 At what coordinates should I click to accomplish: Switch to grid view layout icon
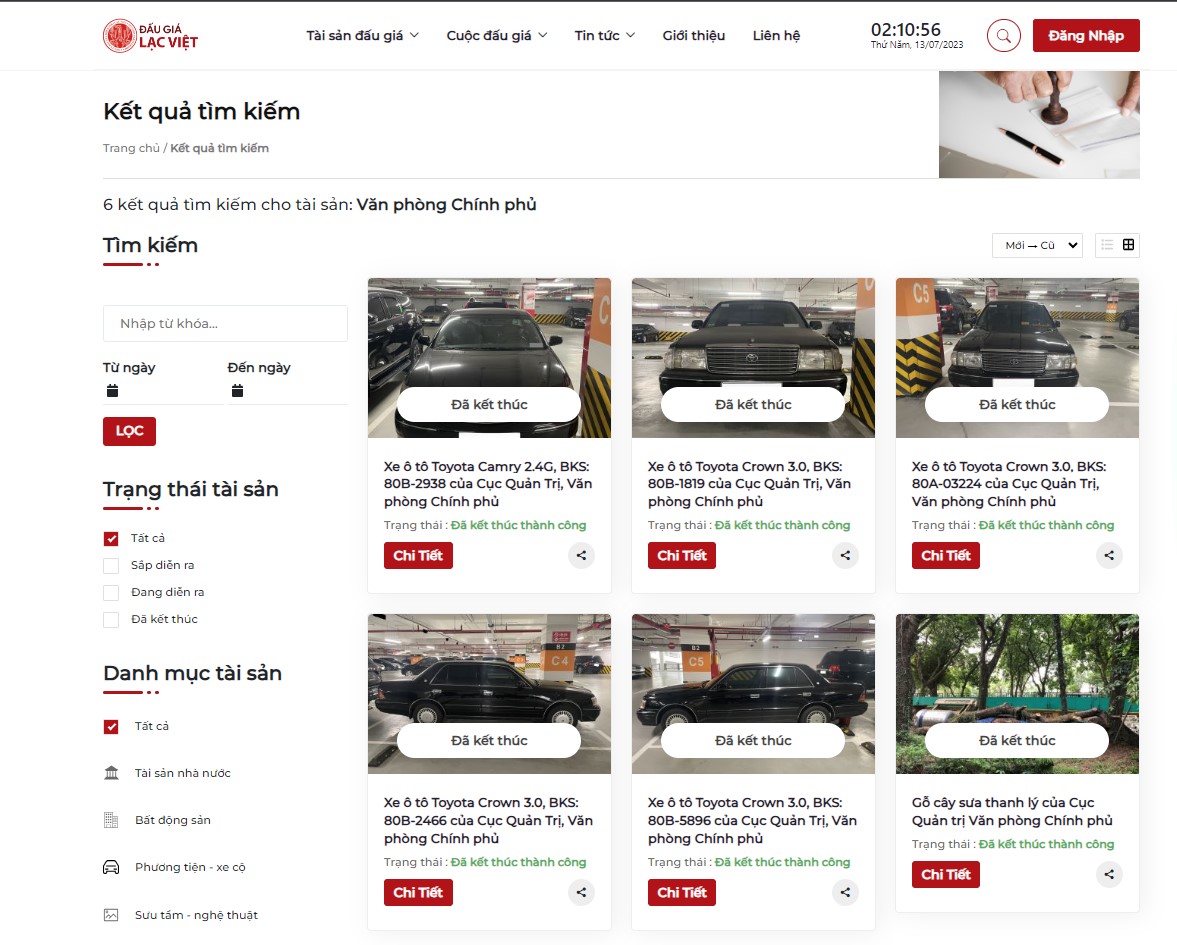click(1128, 245)
